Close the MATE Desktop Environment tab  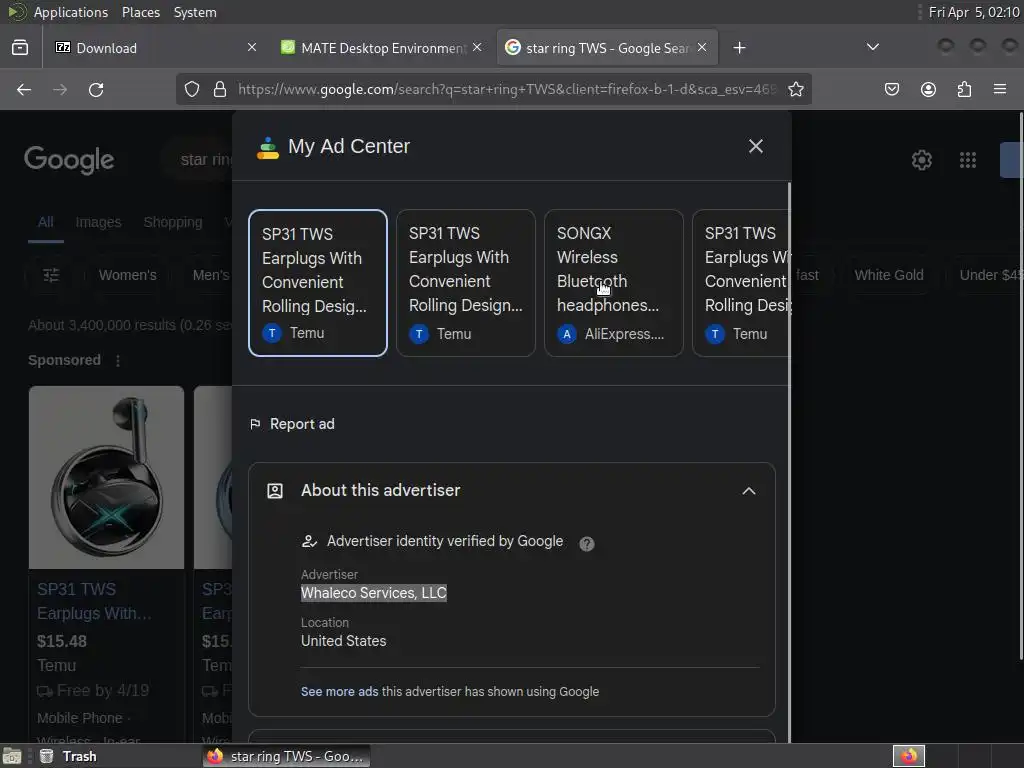coord(477,48)
